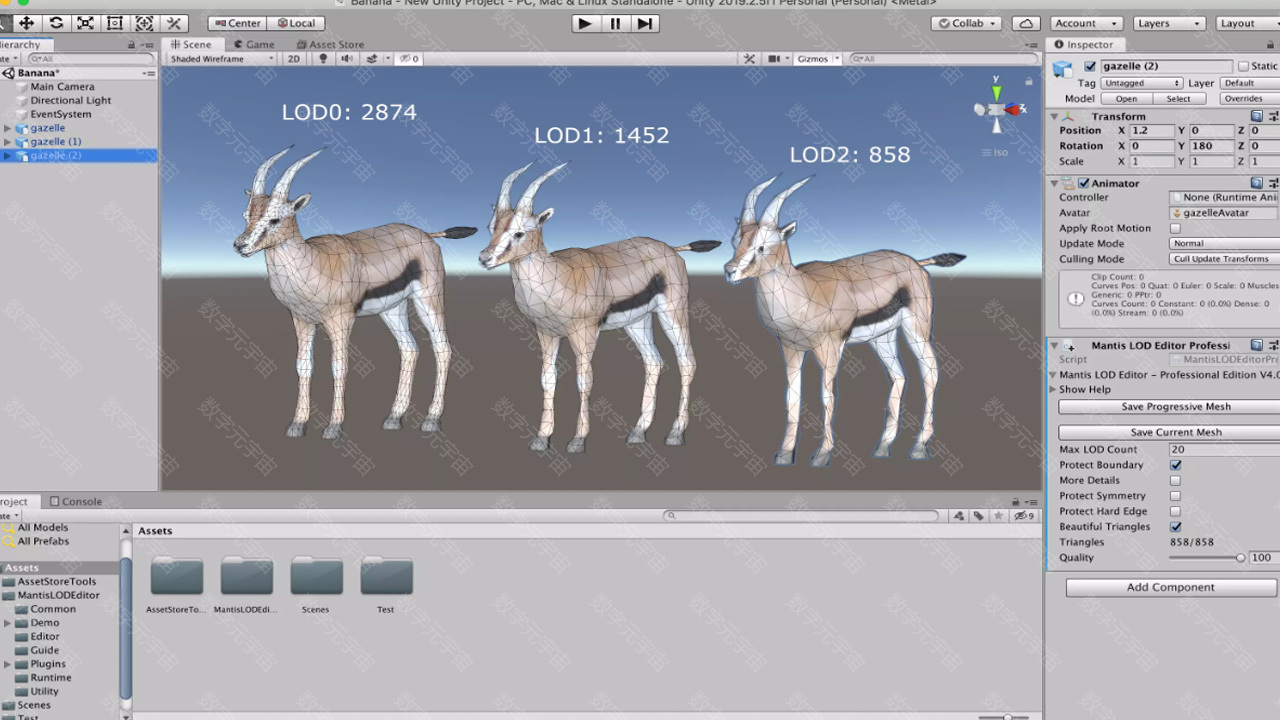Select the Move tool in toolbar

point(26,23)
